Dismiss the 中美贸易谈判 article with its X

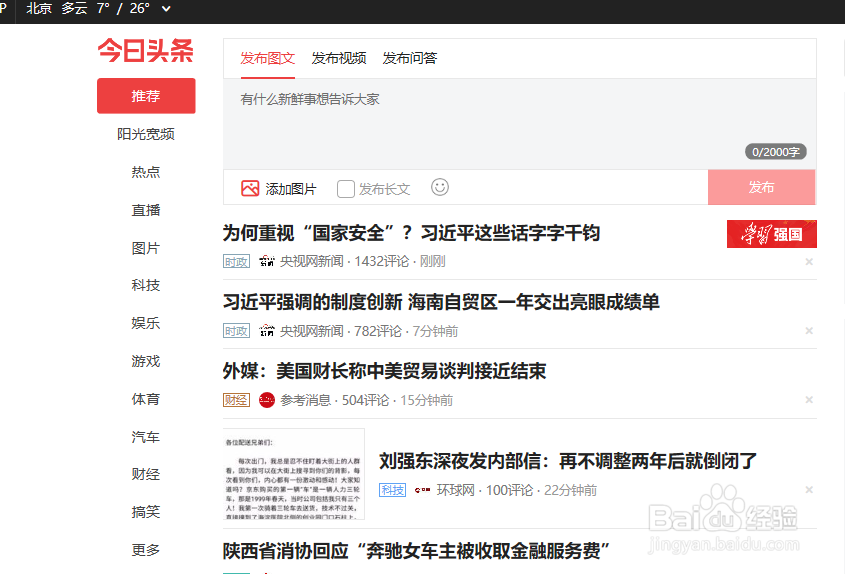(809, 399)
